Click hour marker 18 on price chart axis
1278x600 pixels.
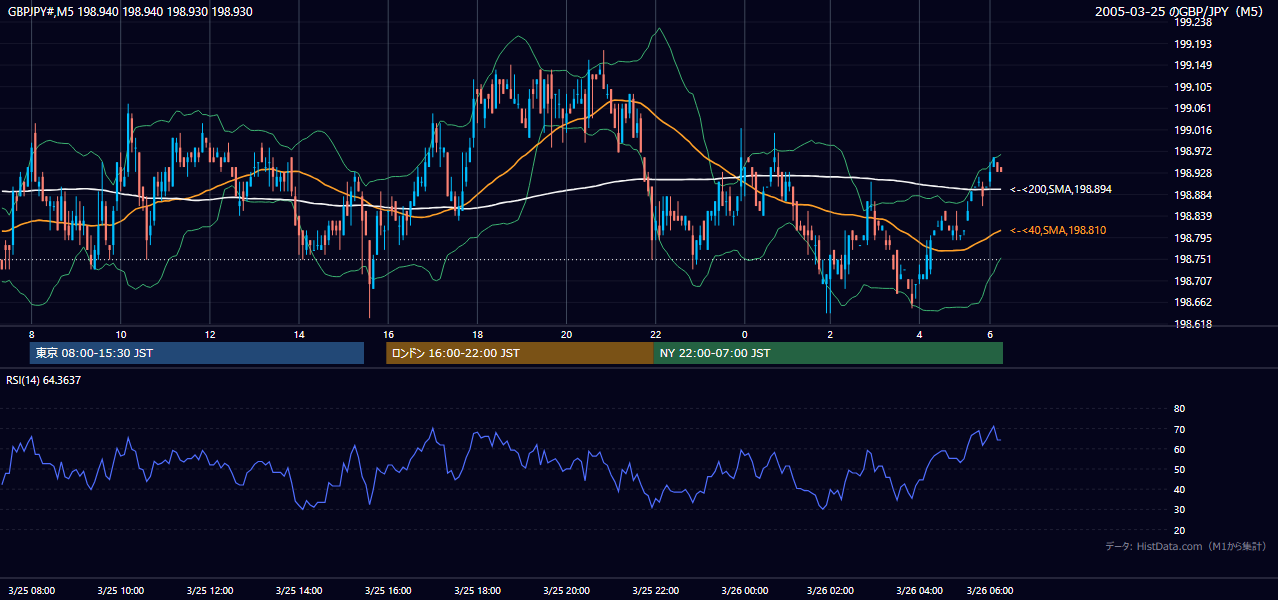pos(477,334)
